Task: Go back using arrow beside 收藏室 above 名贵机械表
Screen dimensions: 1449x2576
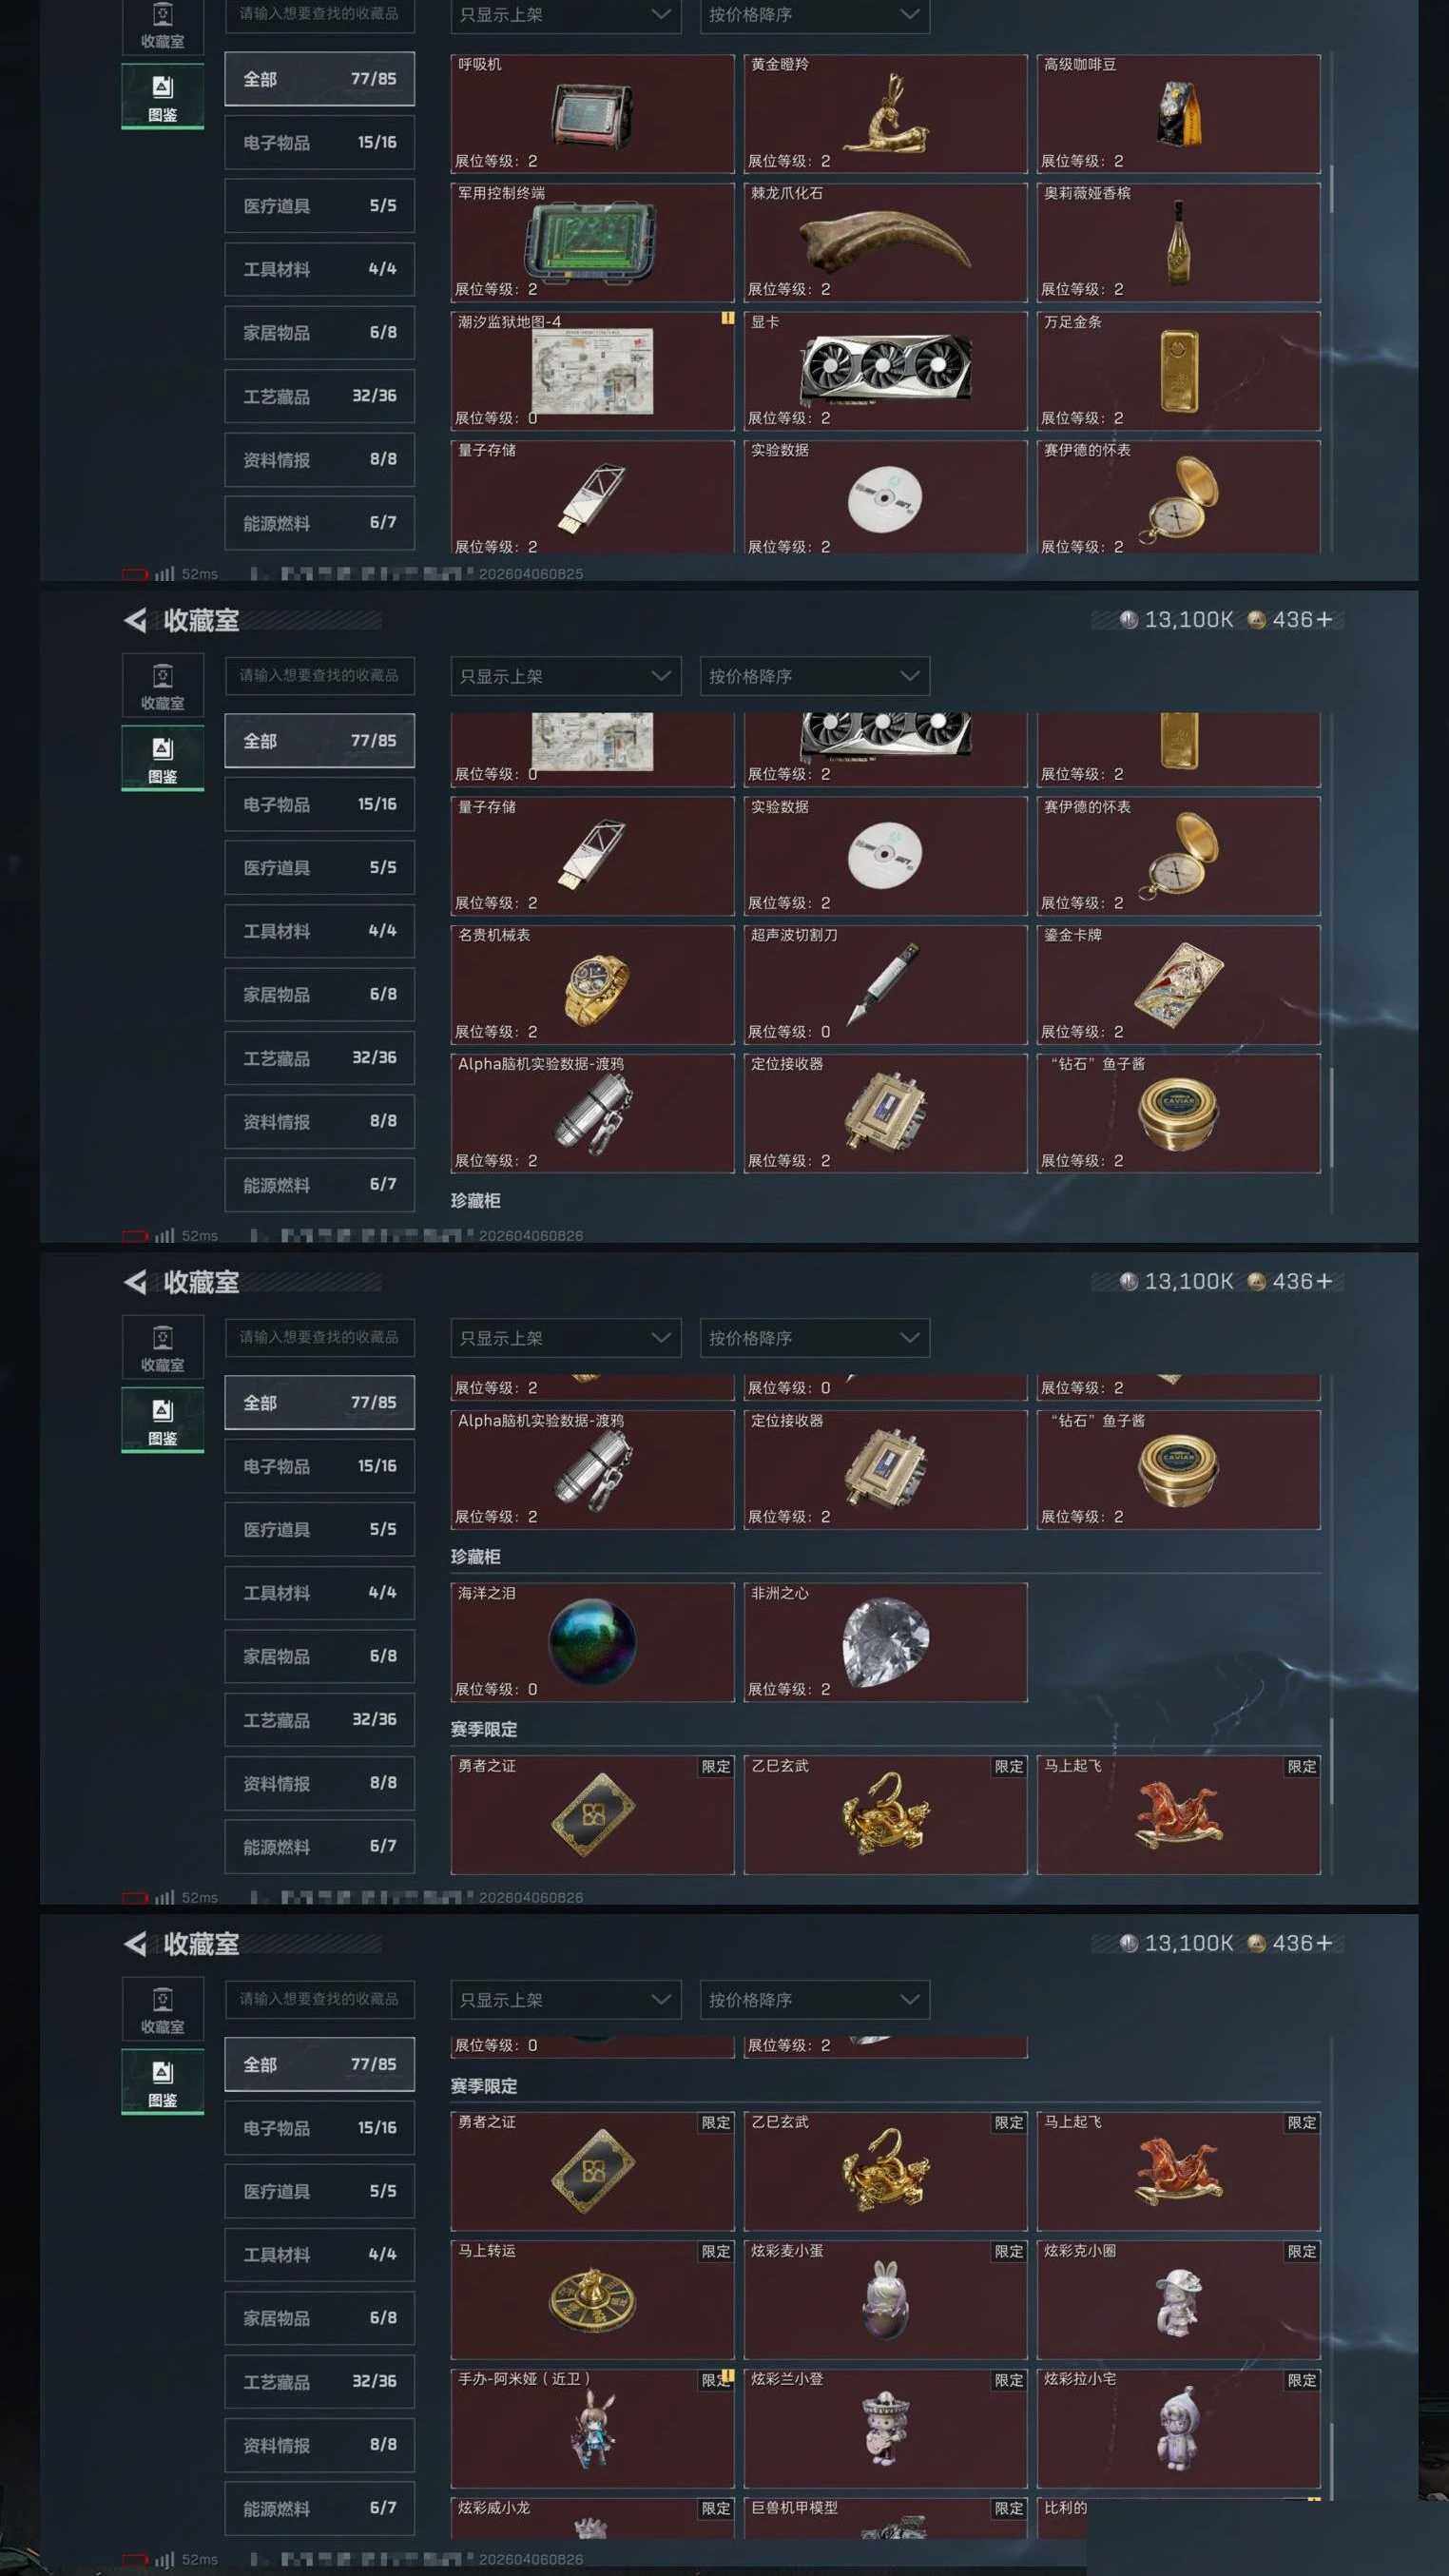Action: pos(135,620)
